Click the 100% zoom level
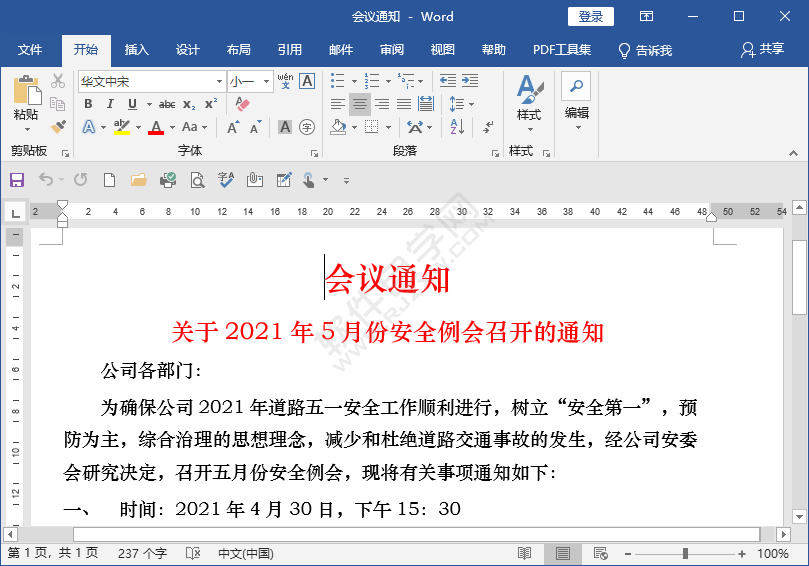 (x=773, y=554)
